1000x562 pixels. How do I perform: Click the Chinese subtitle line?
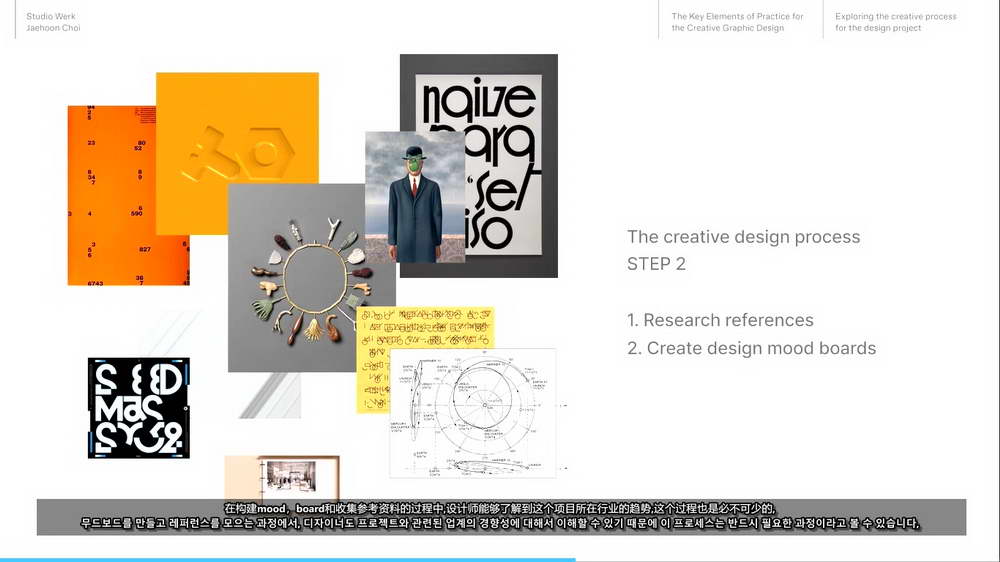click(500, 508)
